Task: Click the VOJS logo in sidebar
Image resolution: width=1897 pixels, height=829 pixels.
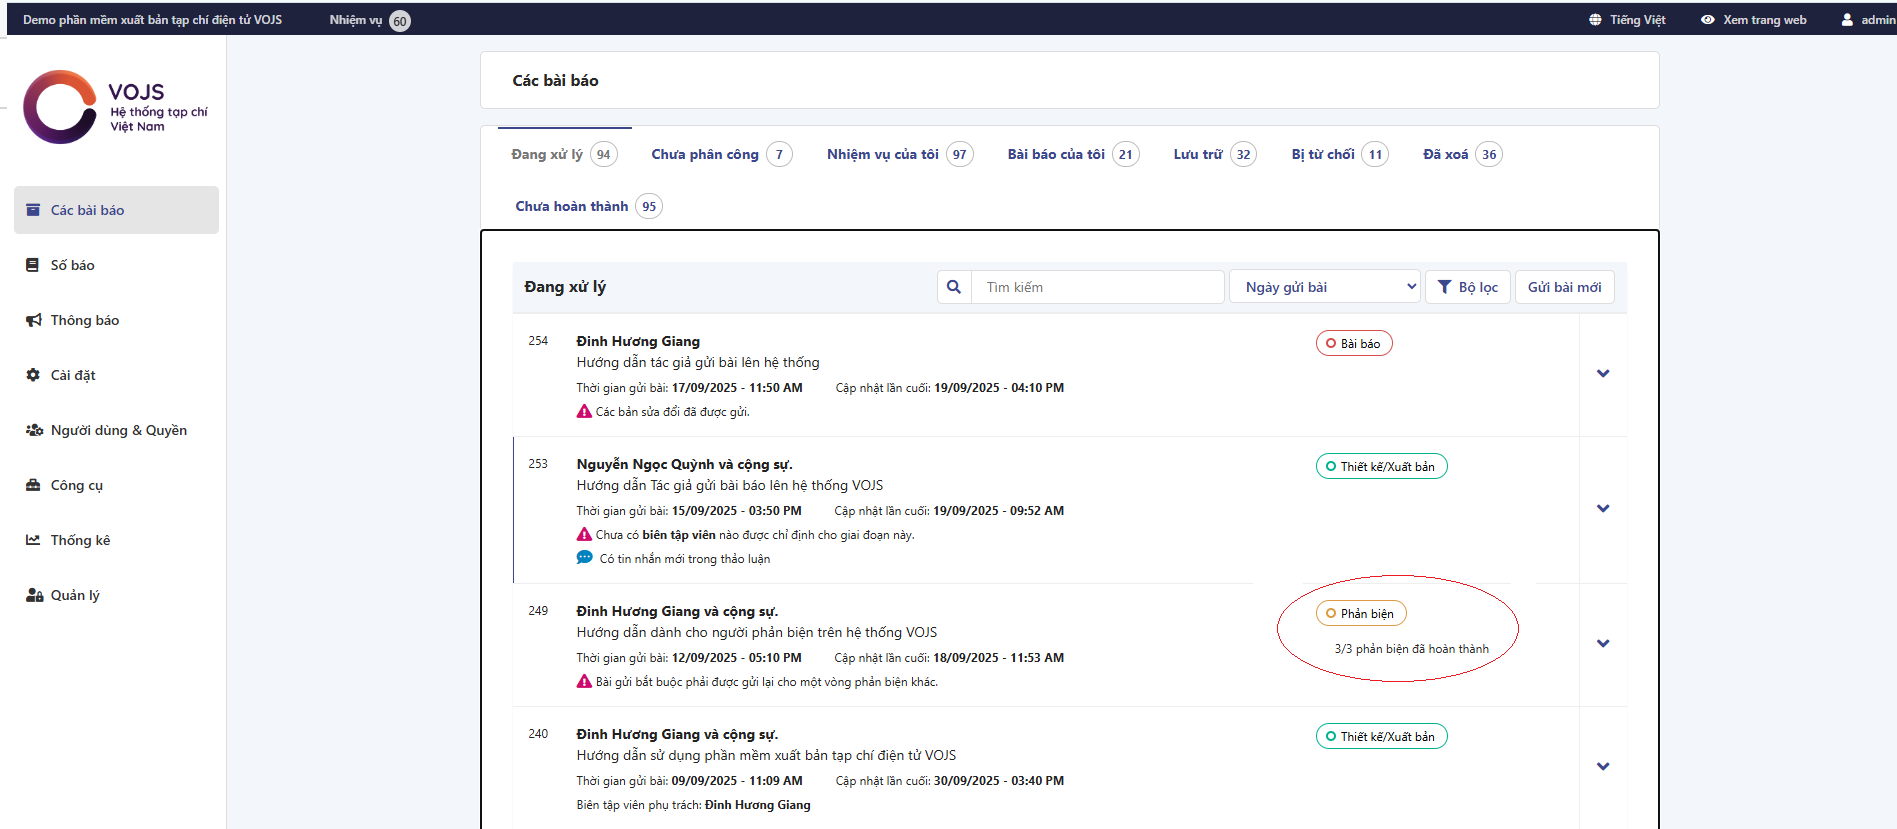Action: (x=115, y=107)
